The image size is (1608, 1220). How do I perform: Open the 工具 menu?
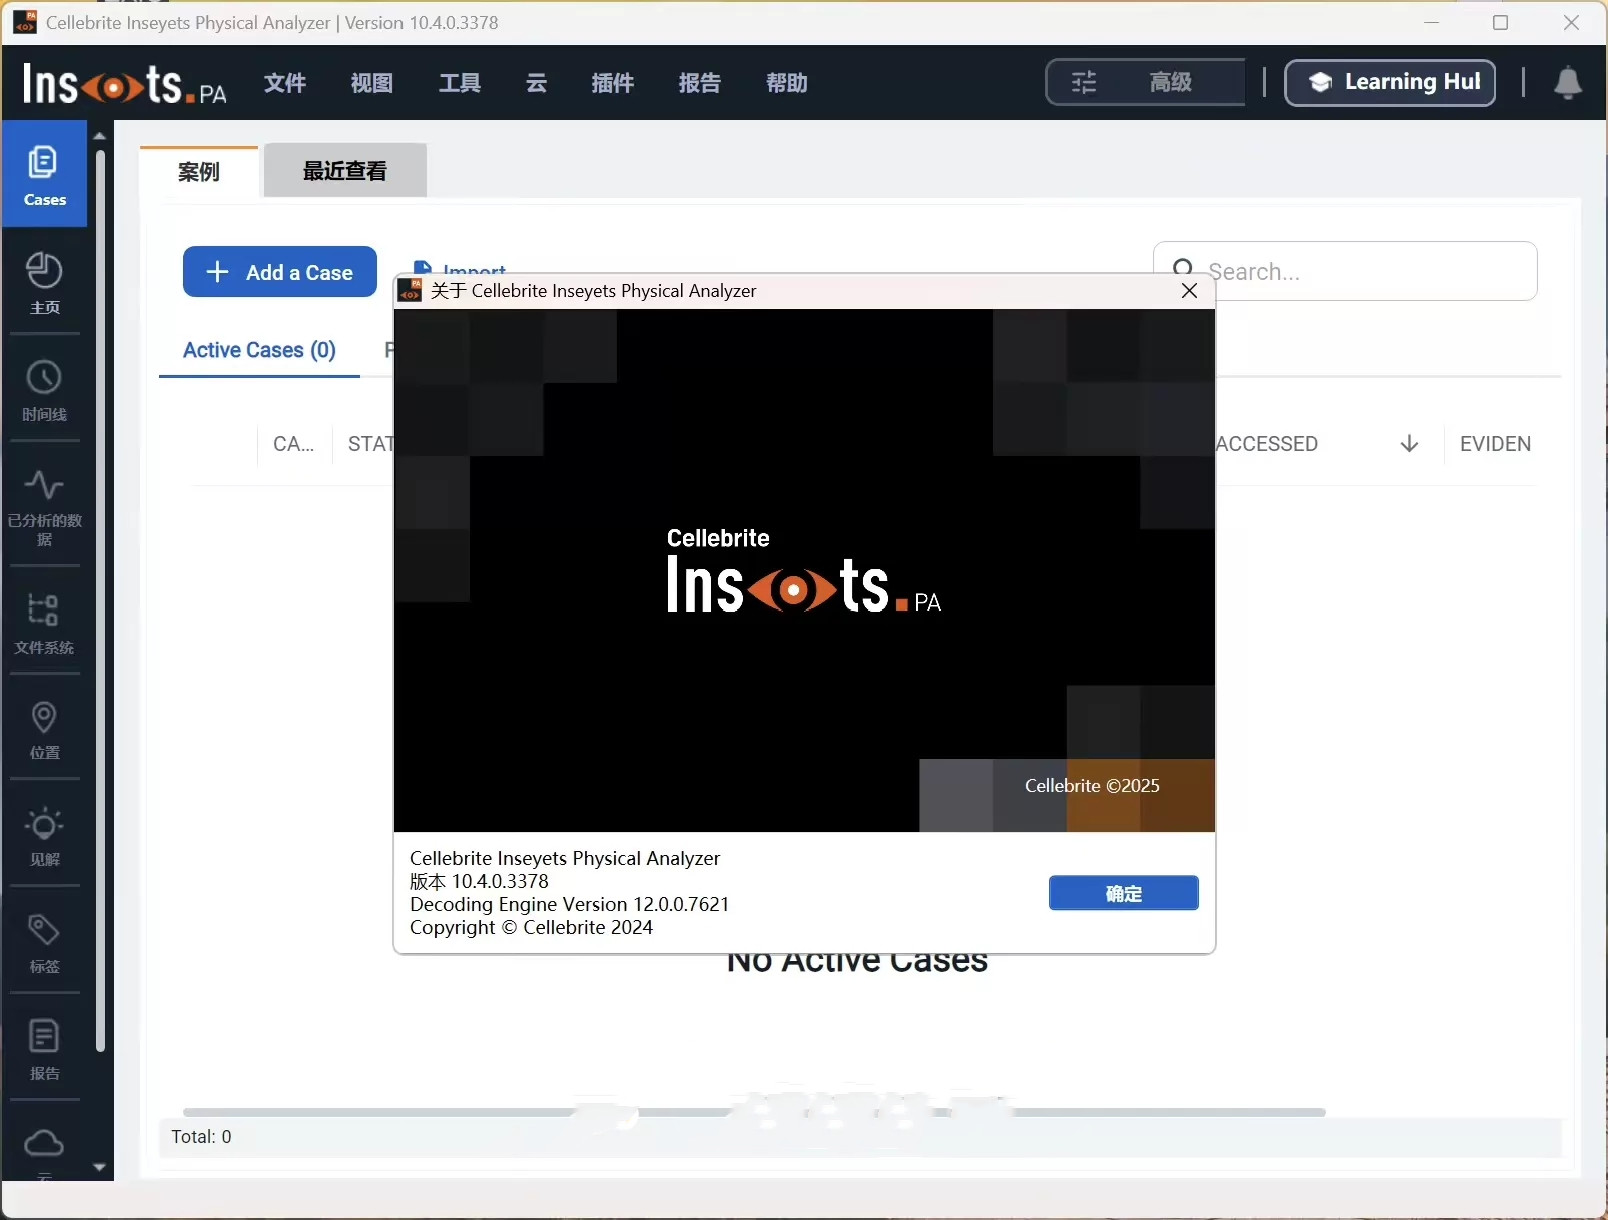click(460, 83)
